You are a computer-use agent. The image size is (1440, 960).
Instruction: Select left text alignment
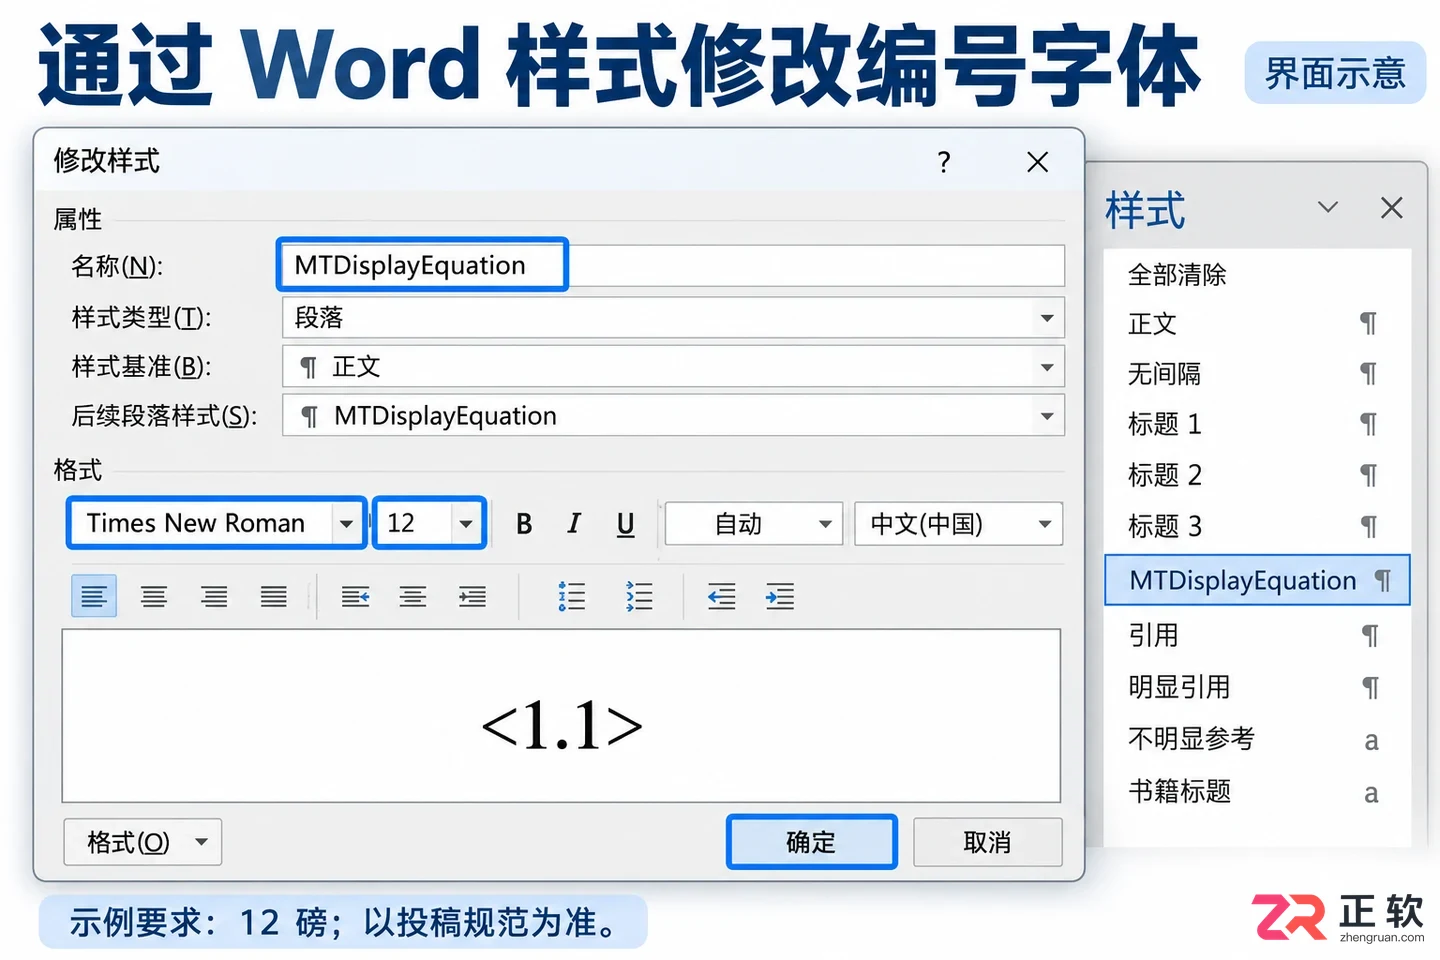[x=94, y=597]
